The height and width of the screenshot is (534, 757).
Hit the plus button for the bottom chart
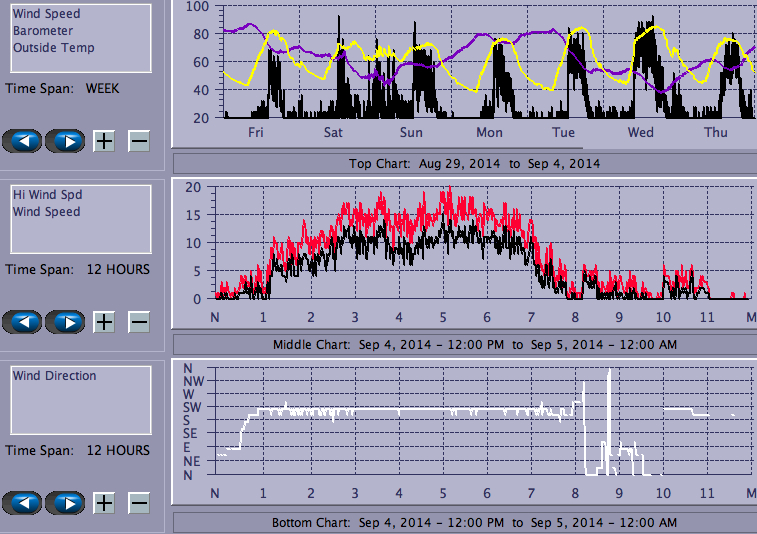tap(104, 502)
